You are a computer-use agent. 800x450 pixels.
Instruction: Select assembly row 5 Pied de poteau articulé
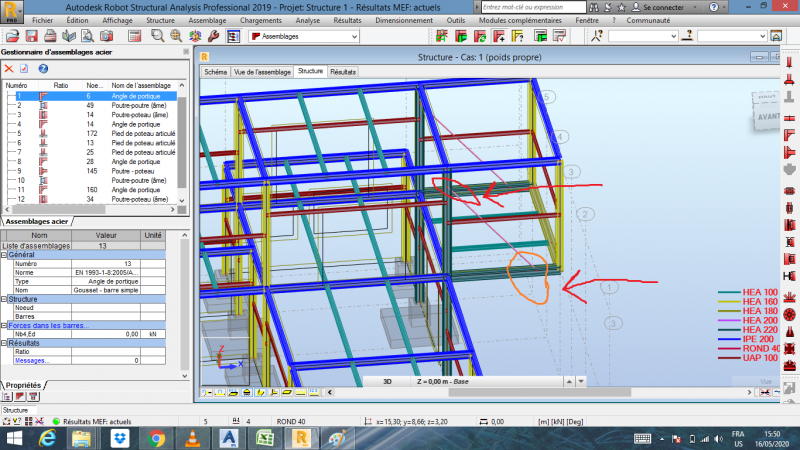pyautogui.click(x=90, y=134)
